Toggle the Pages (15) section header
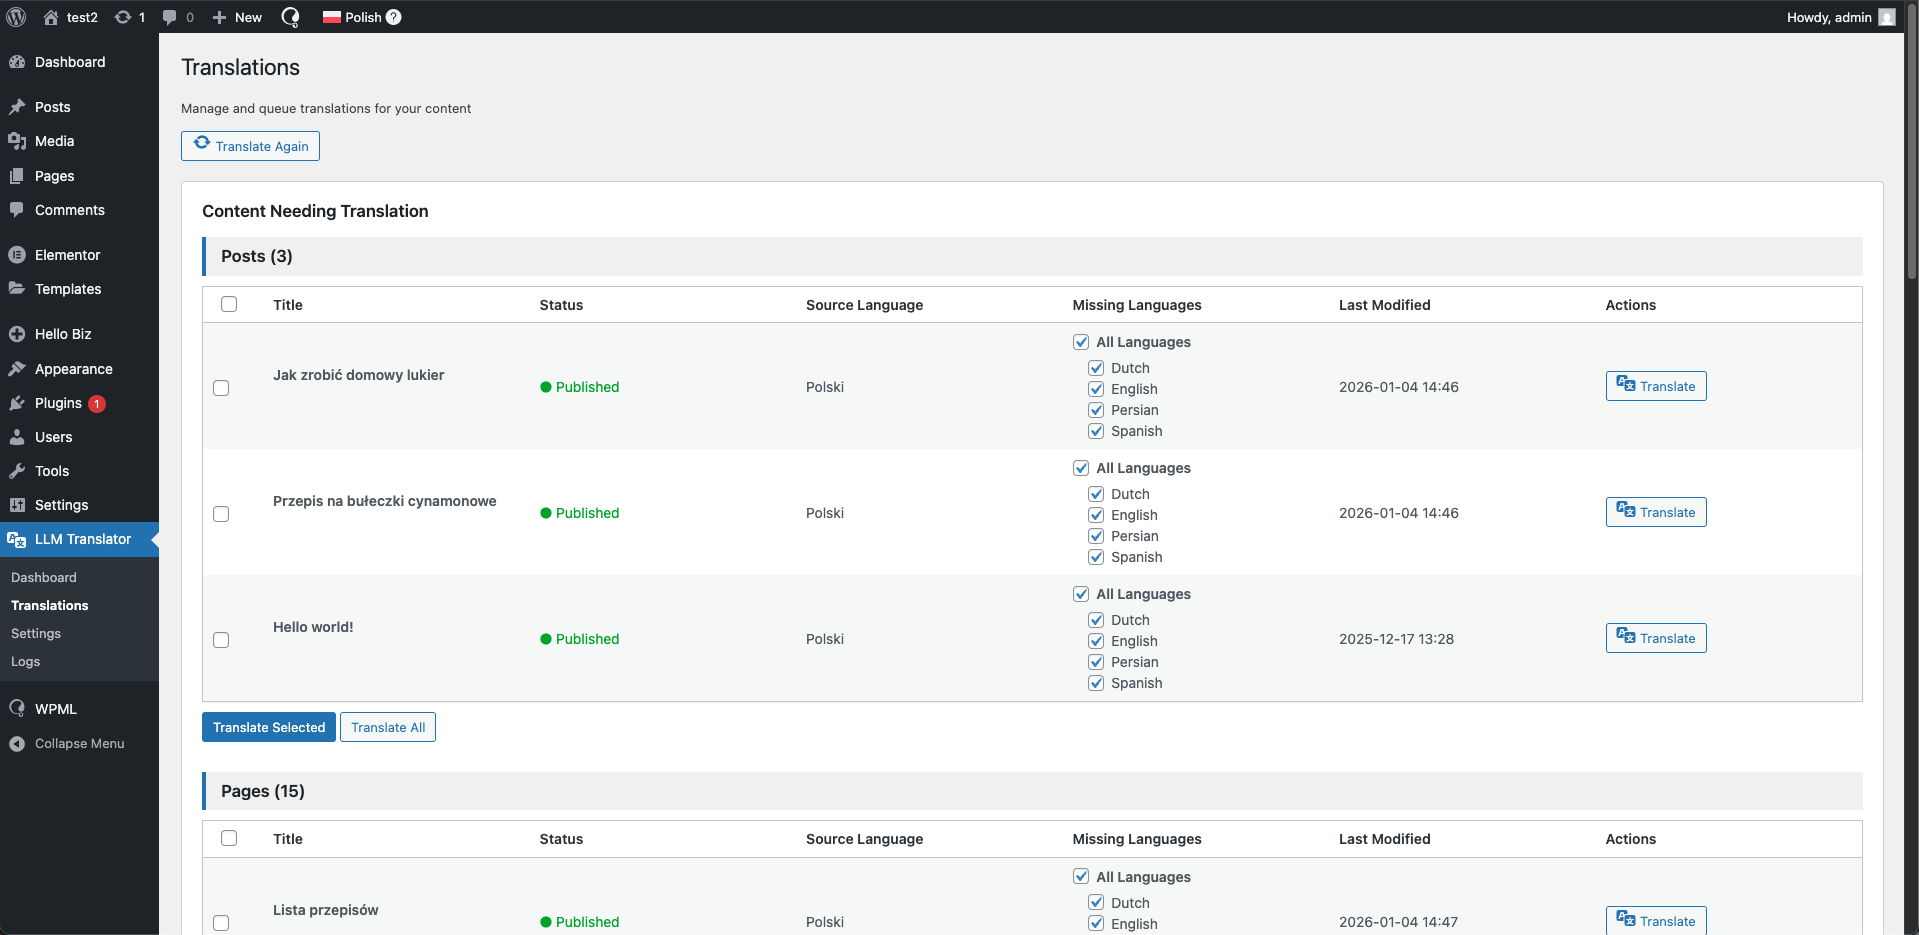Viewport: 1919px width, 935px height. (x=262, y=790)
